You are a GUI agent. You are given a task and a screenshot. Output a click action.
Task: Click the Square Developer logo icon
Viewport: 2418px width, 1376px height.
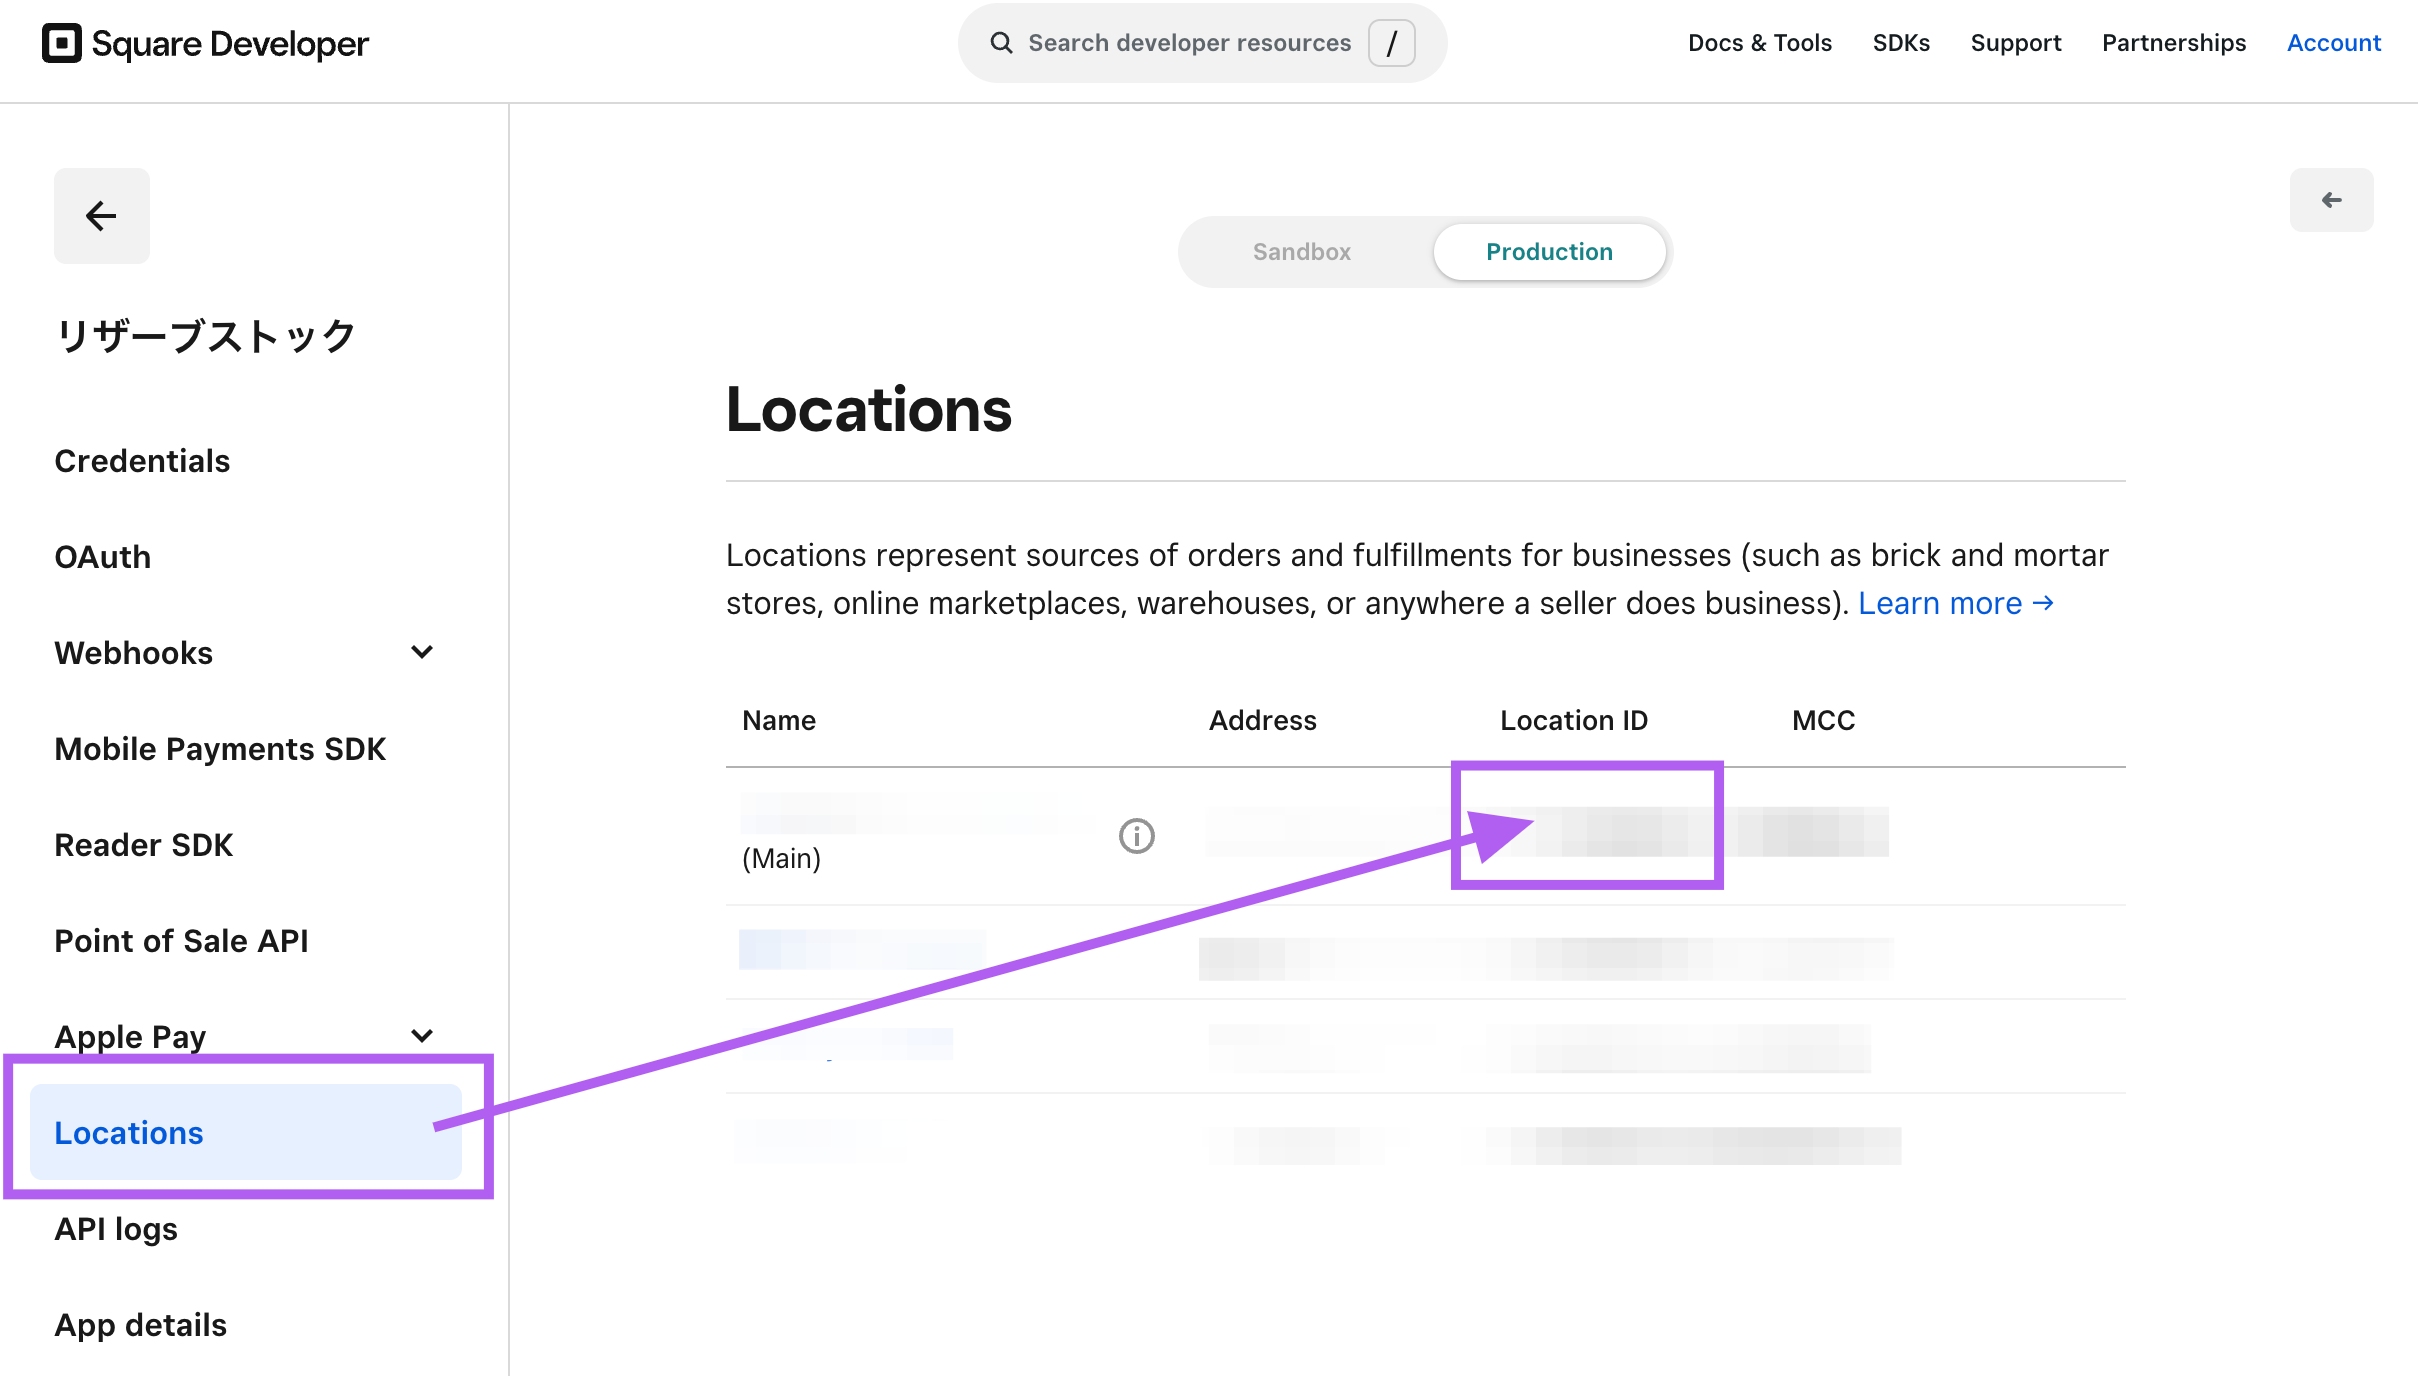click(x=62, y=43)
